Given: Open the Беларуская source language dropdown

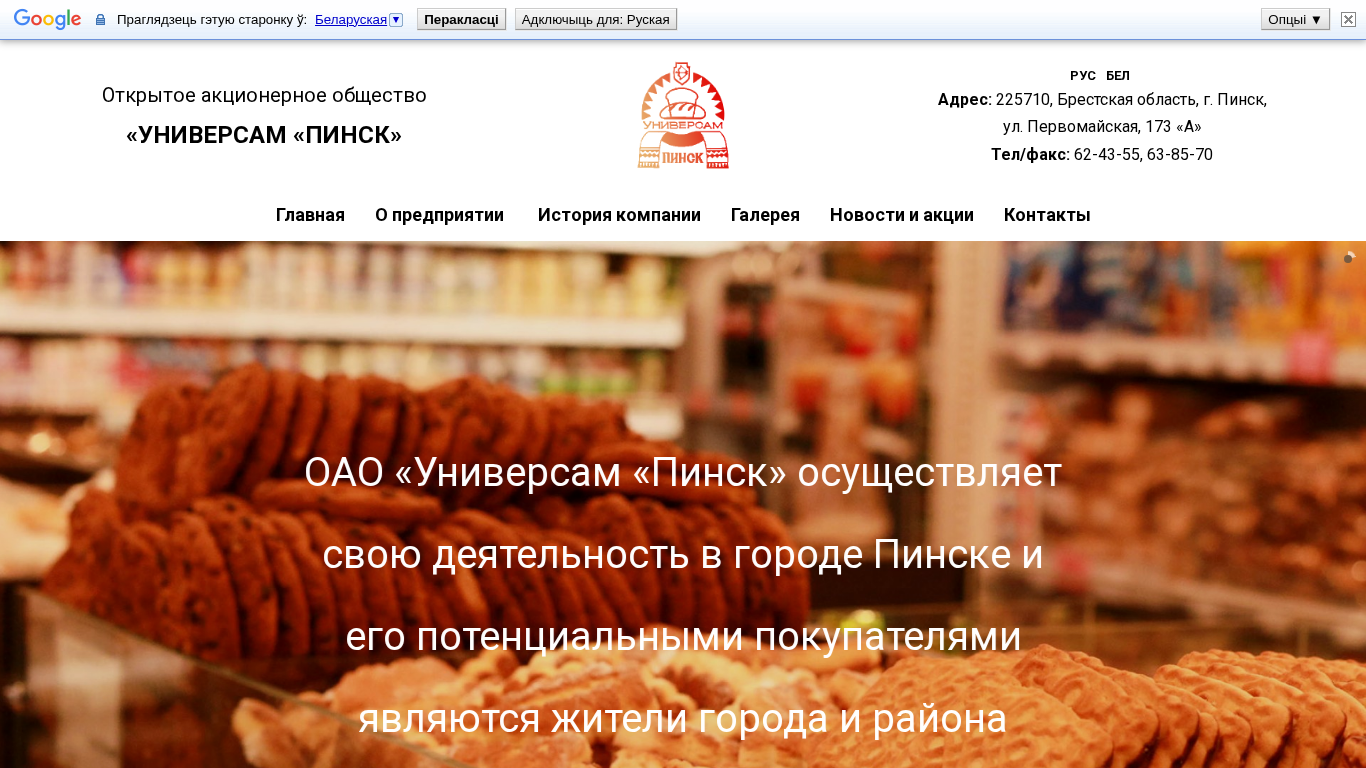Looking at the screenshot, I should [358, 20].
